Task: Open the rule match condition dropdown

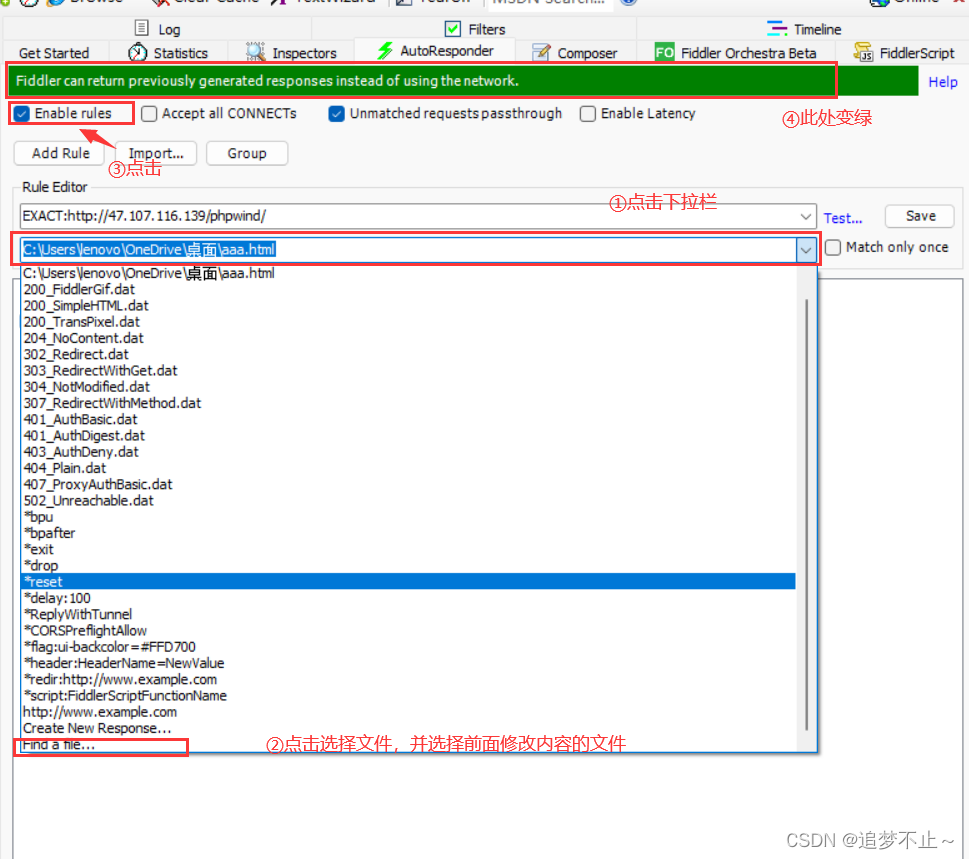Action: [807, 216]
